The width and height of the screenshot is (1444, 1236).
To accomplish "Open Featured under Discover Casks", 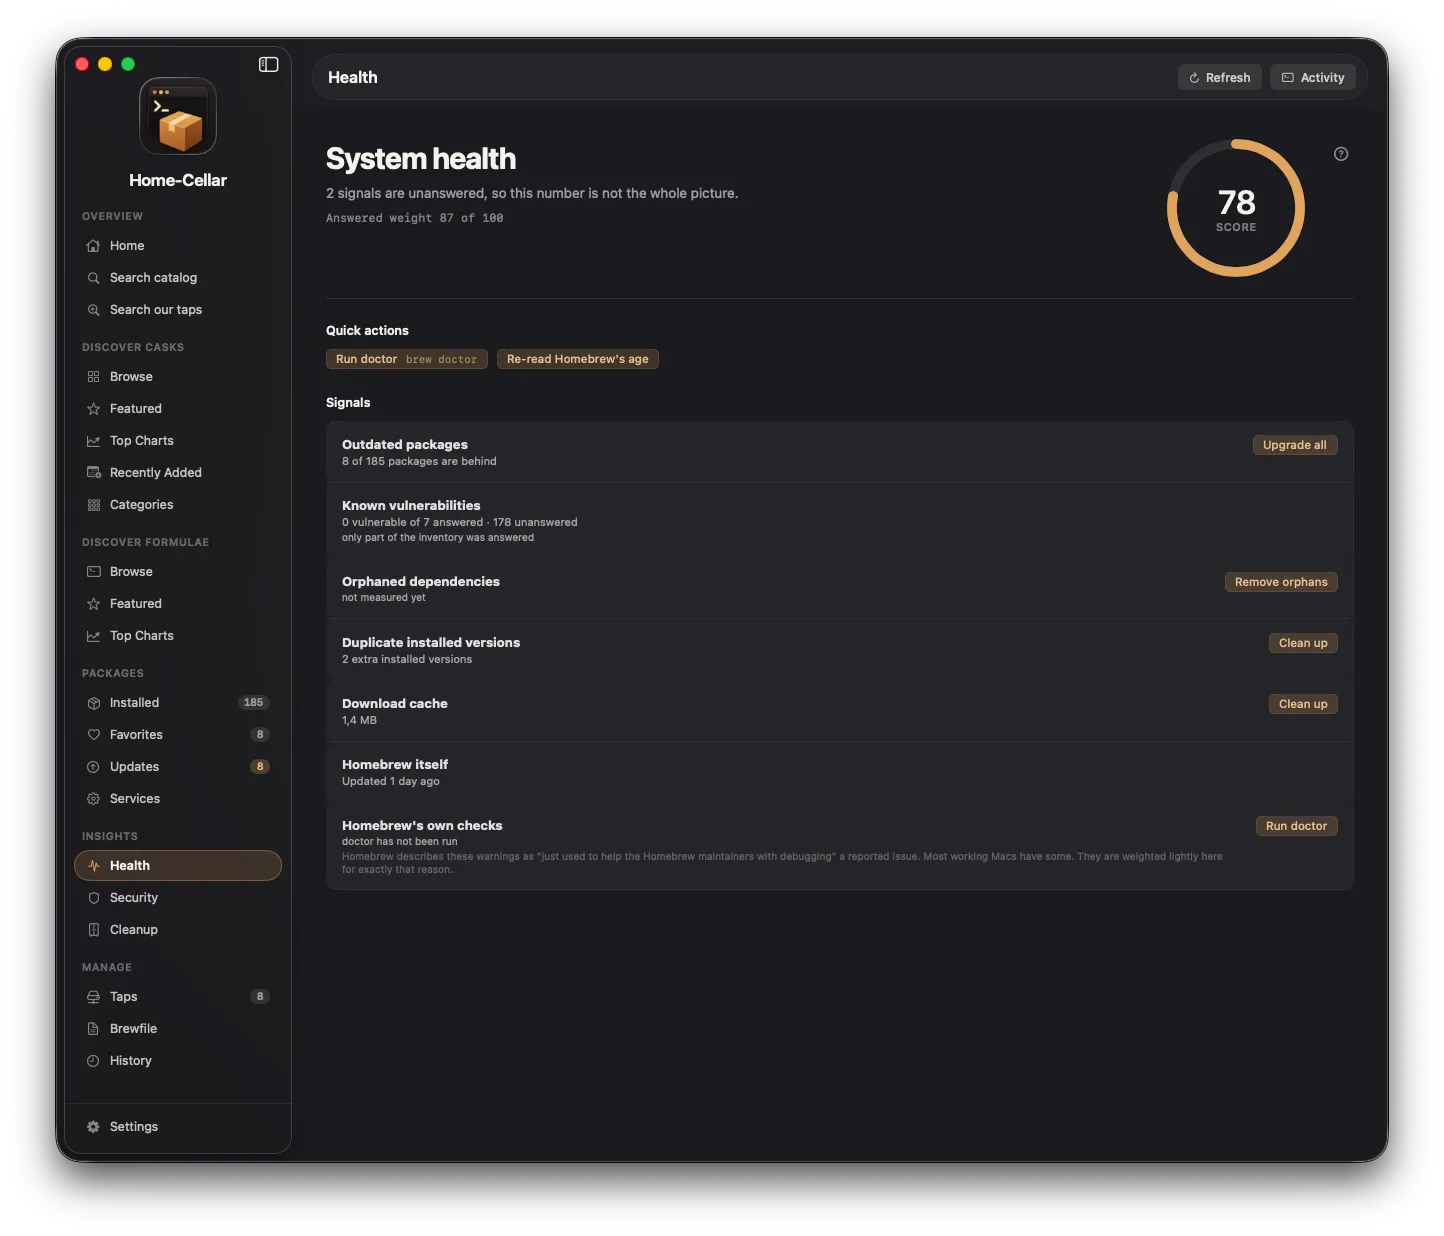I will pos(178,409).
